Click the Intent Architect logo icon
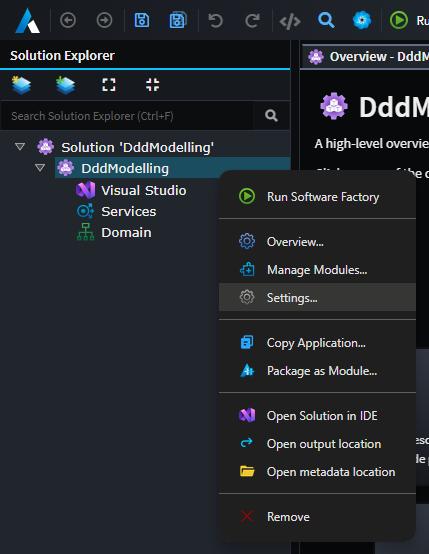 (28, 20)
